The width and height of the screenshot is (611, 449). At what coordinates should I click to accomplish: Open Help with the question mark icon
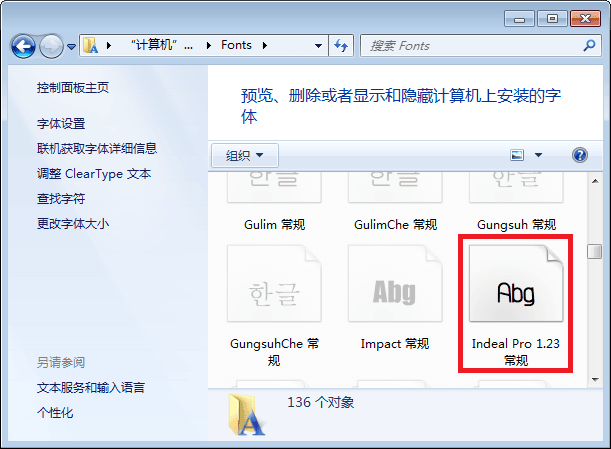[580, 155]
